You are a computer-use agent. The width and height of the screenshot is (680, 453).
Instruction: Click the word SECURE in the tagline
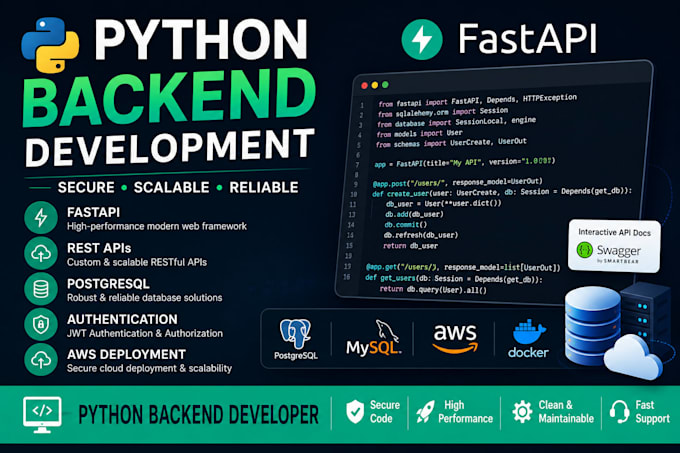86,187
